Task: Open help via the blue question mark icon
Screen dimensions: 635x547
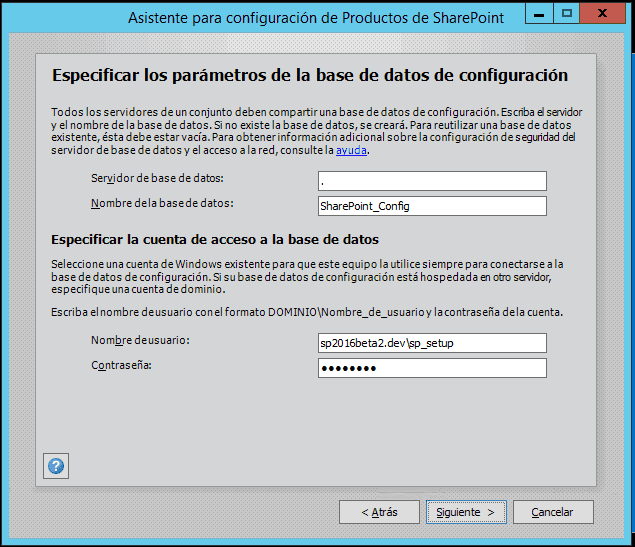Action: pos(56,466)
